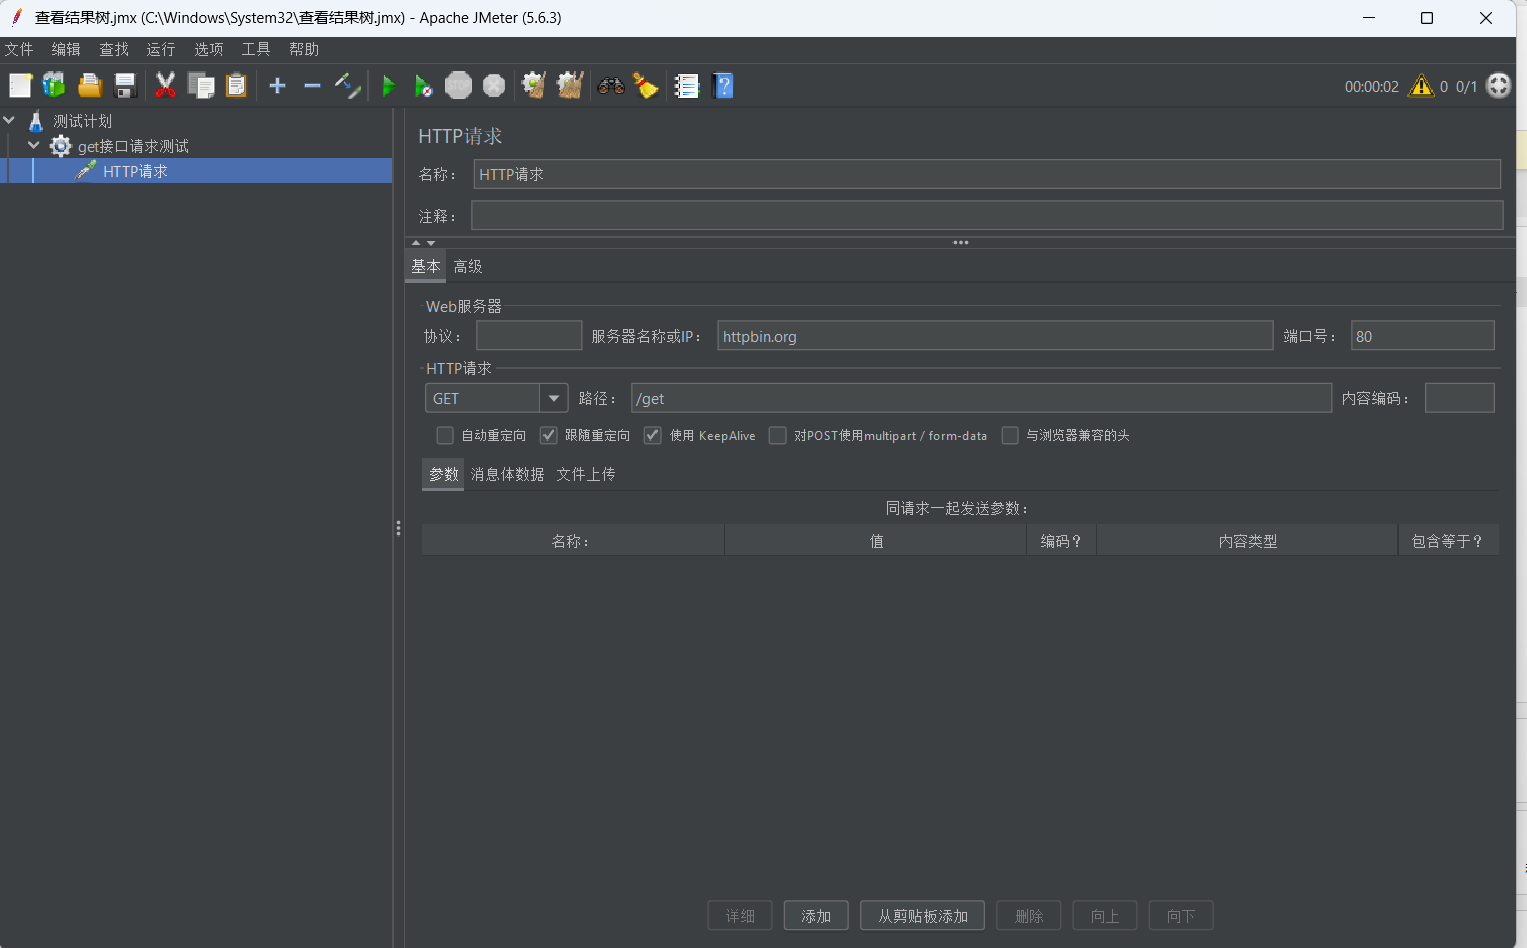Select the HTTP请求 tree item
1527x948 pixels.
[135, 171]
